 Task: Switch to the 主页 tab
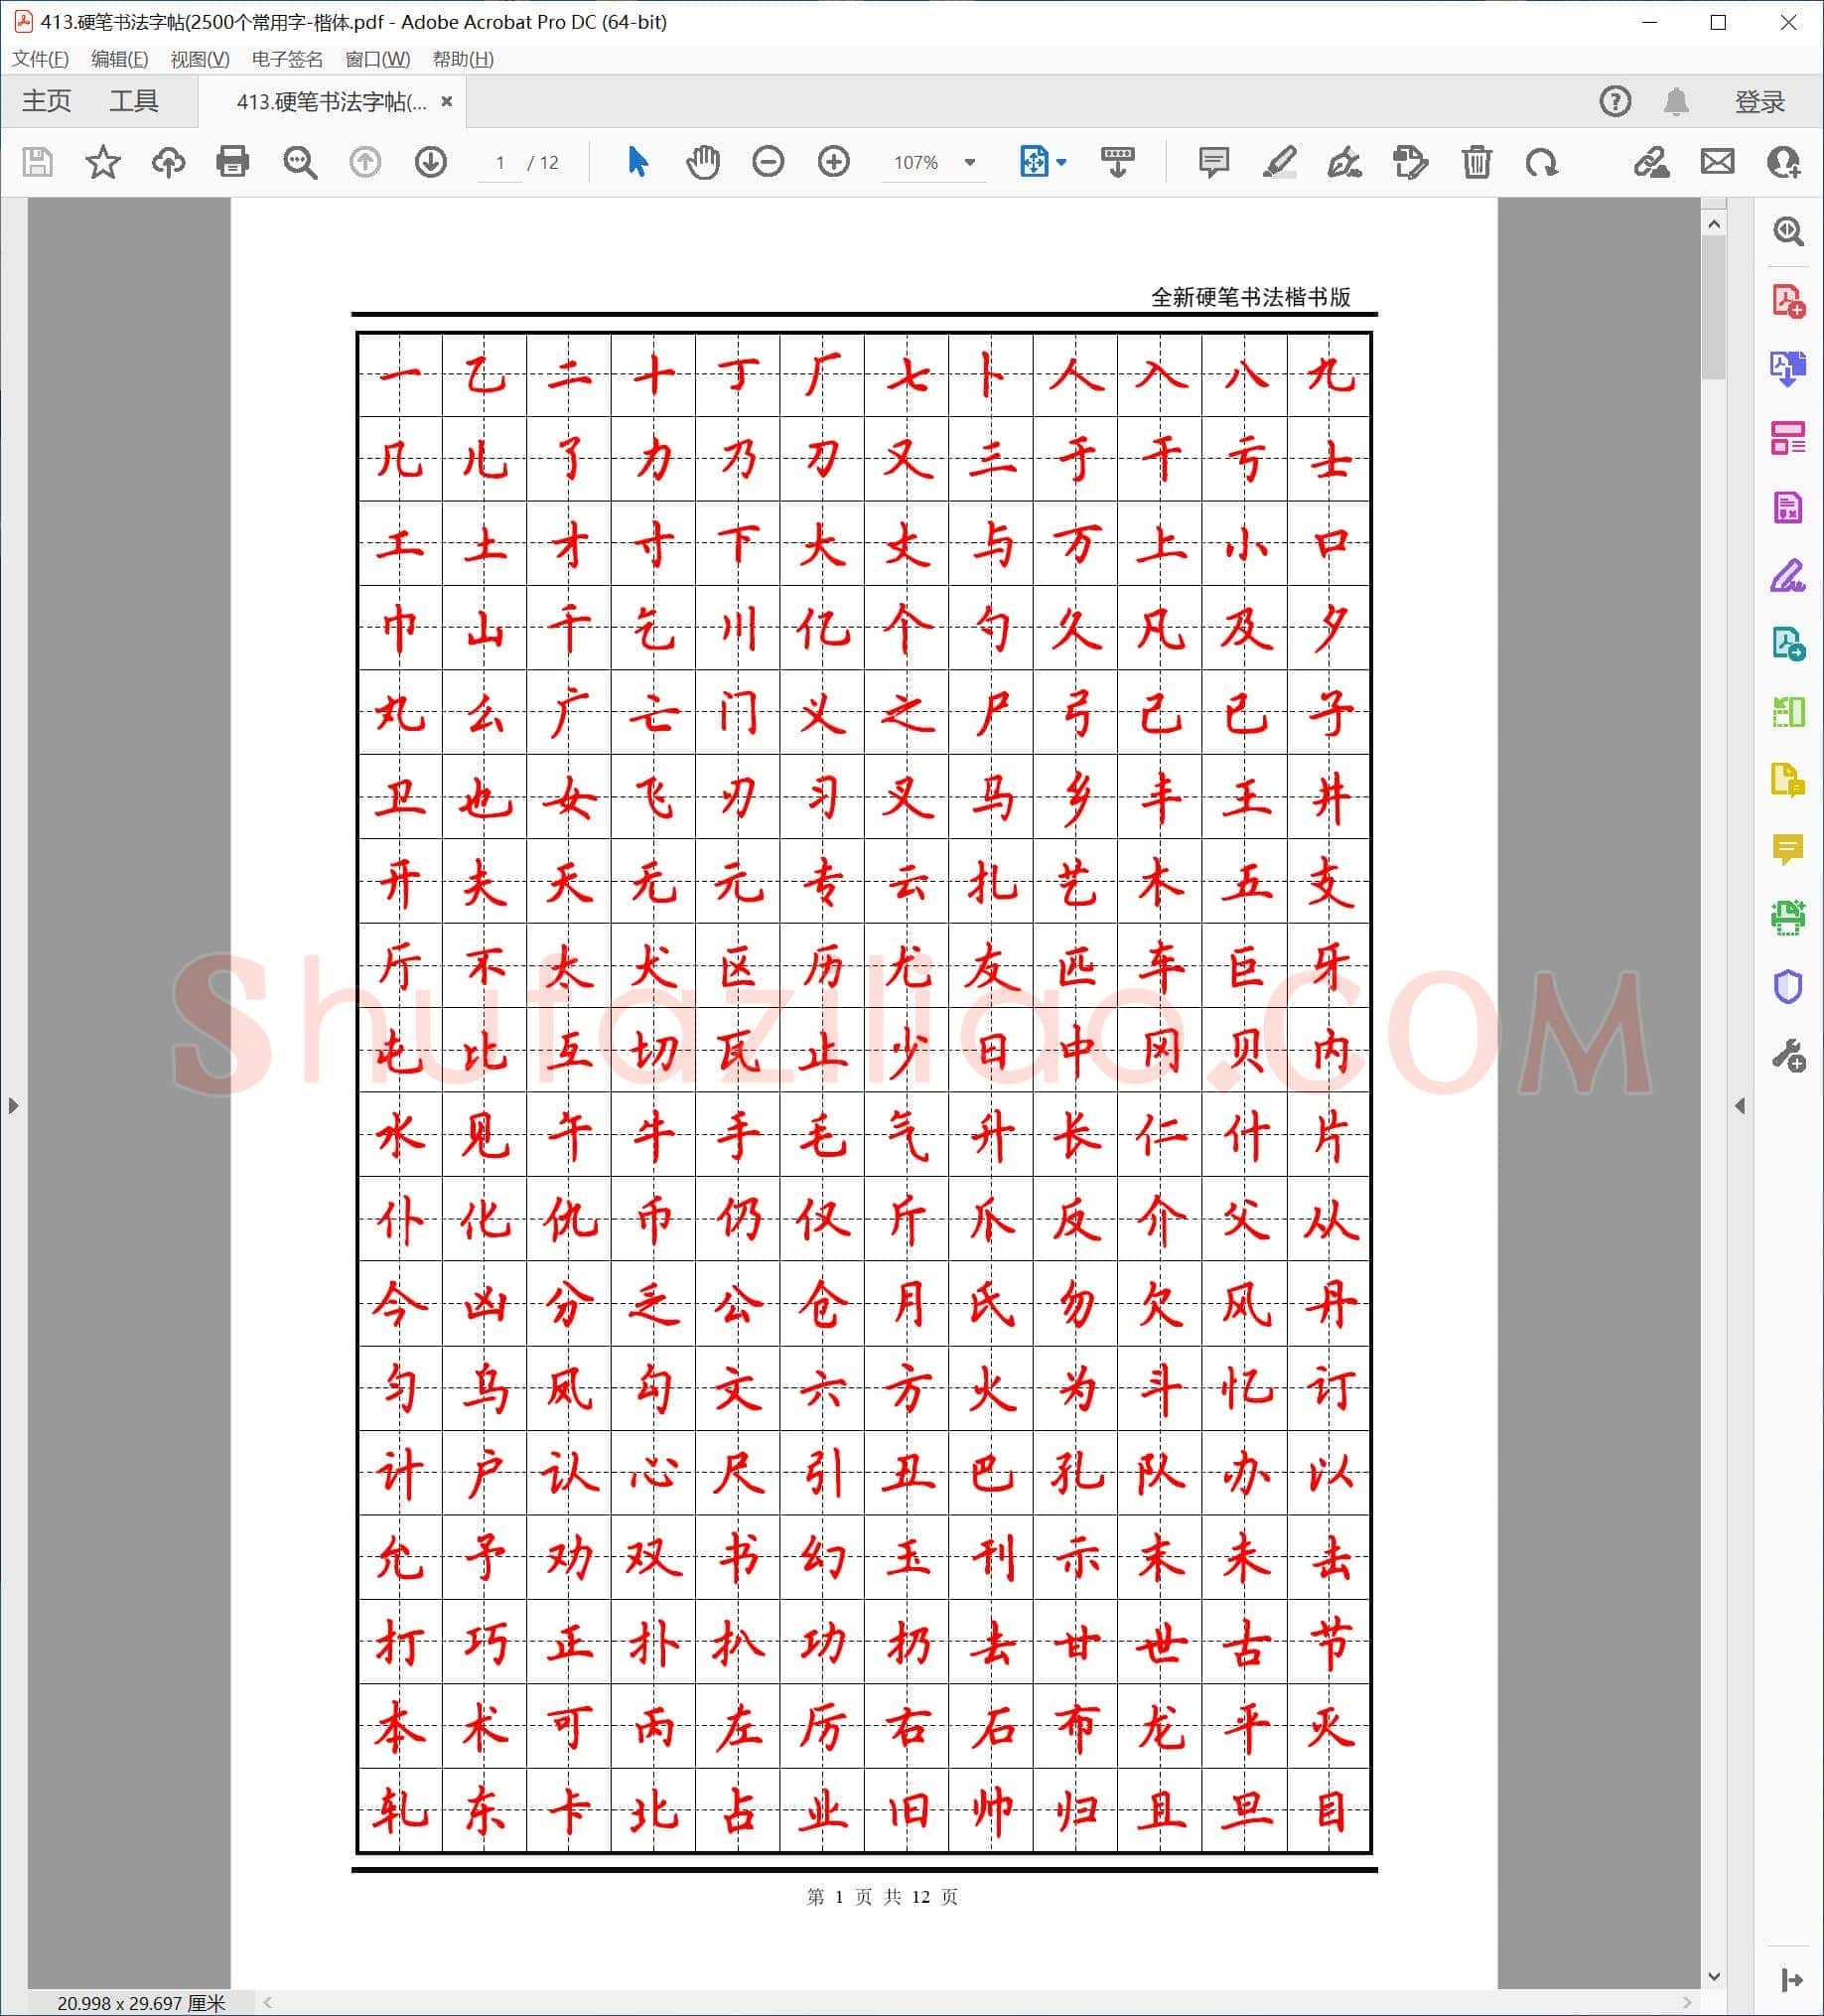pos(47,101)
